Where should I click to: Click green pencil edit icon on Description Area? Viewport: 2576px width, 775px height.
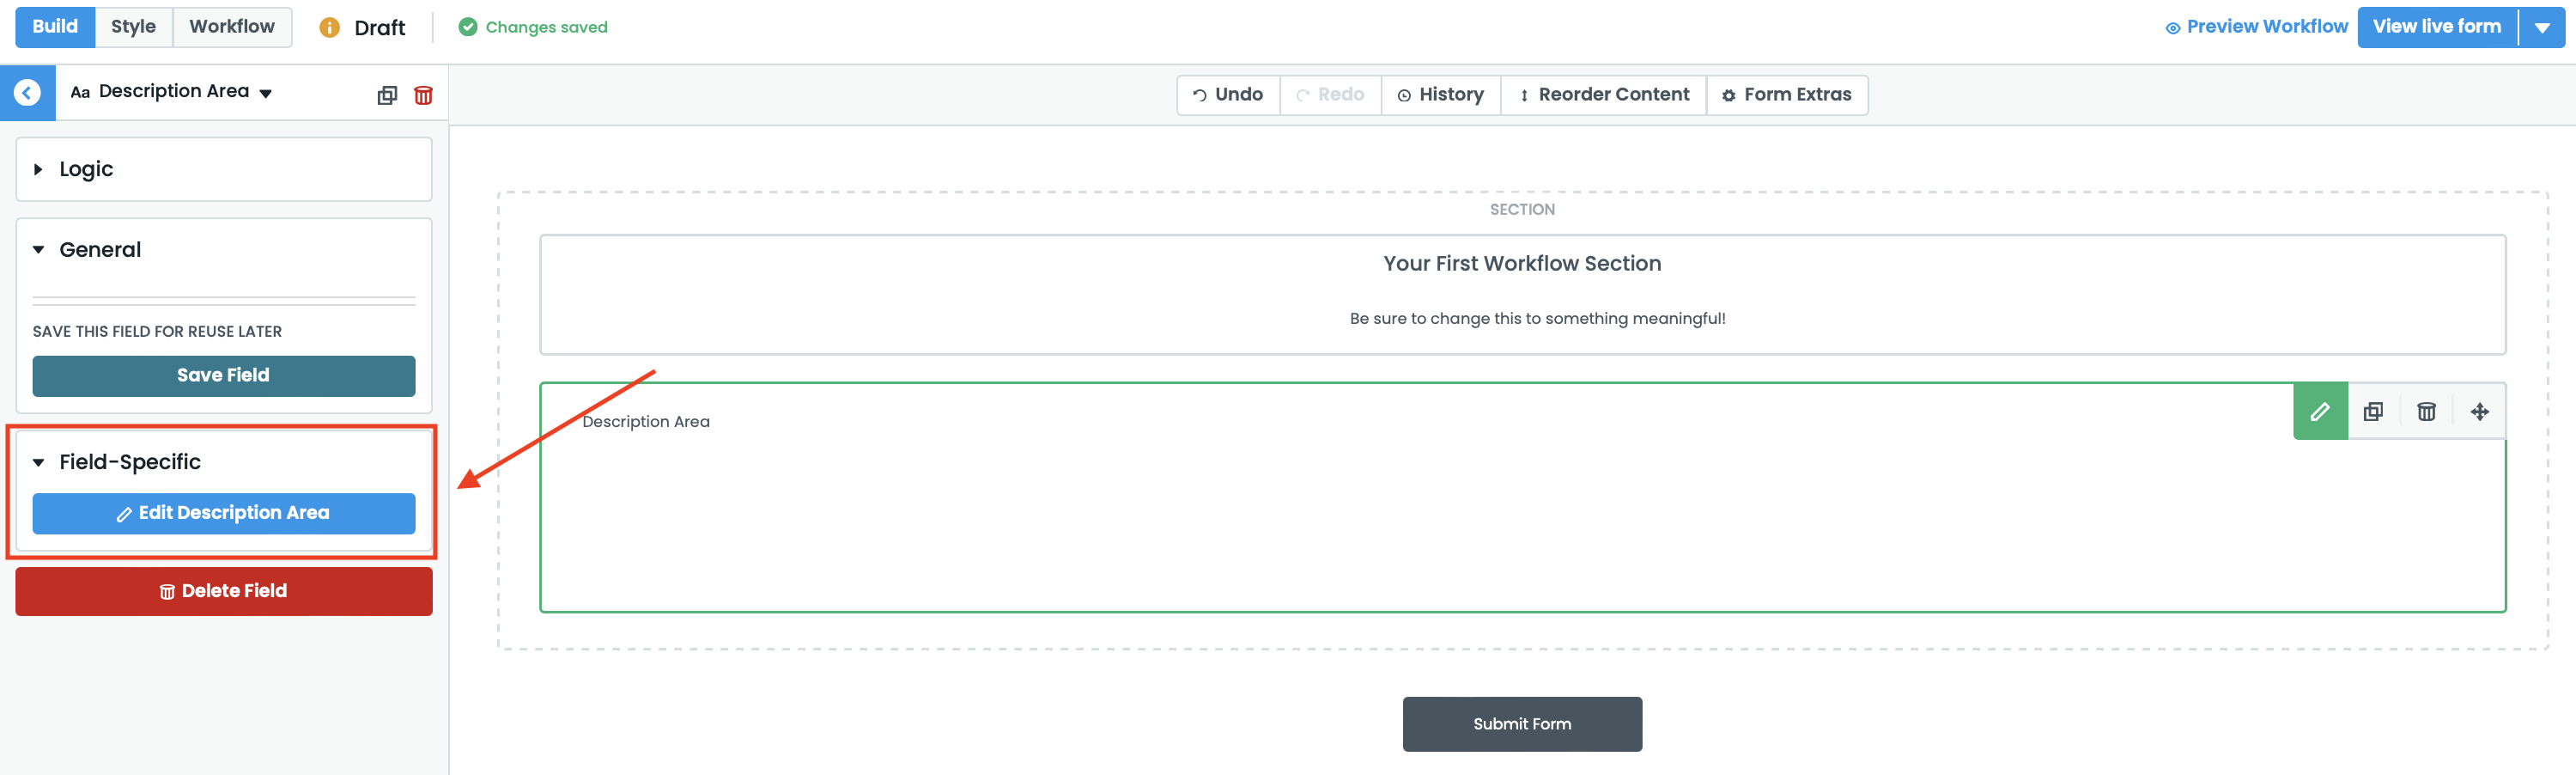(2319, 411)
